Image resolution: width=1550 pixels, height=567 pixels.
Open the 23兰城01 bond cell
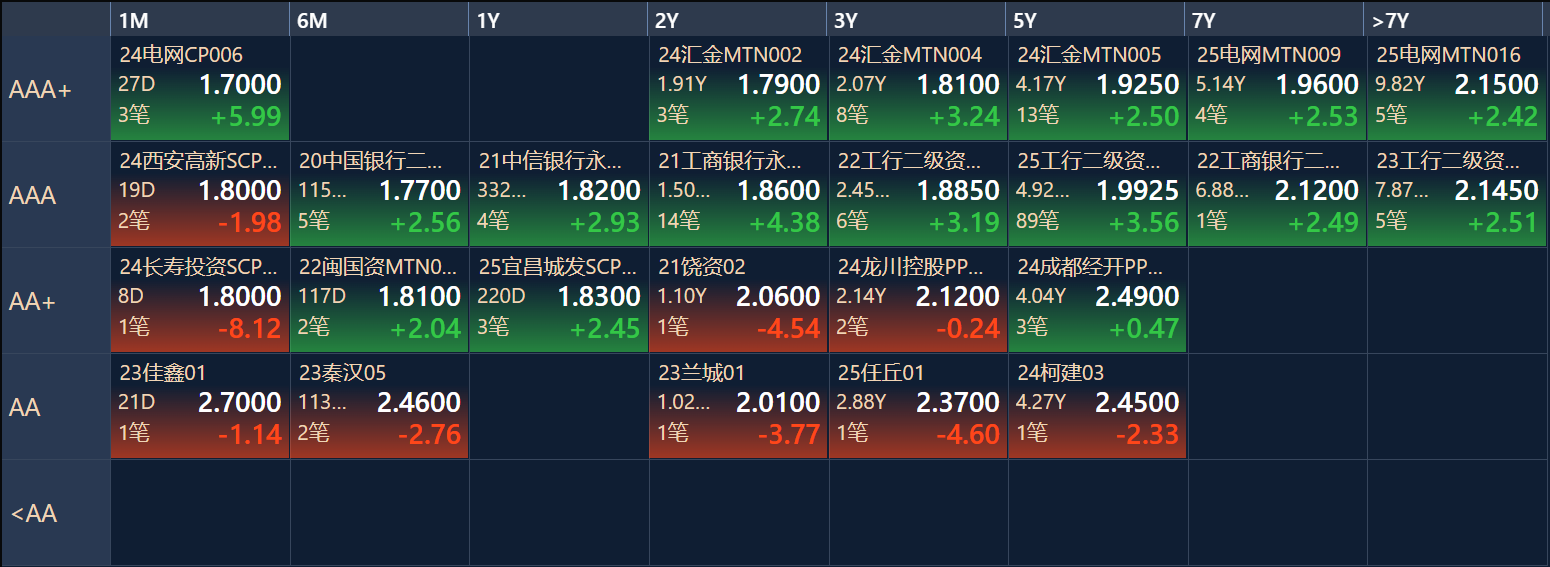pyautogui.click(x=738, y=408)
